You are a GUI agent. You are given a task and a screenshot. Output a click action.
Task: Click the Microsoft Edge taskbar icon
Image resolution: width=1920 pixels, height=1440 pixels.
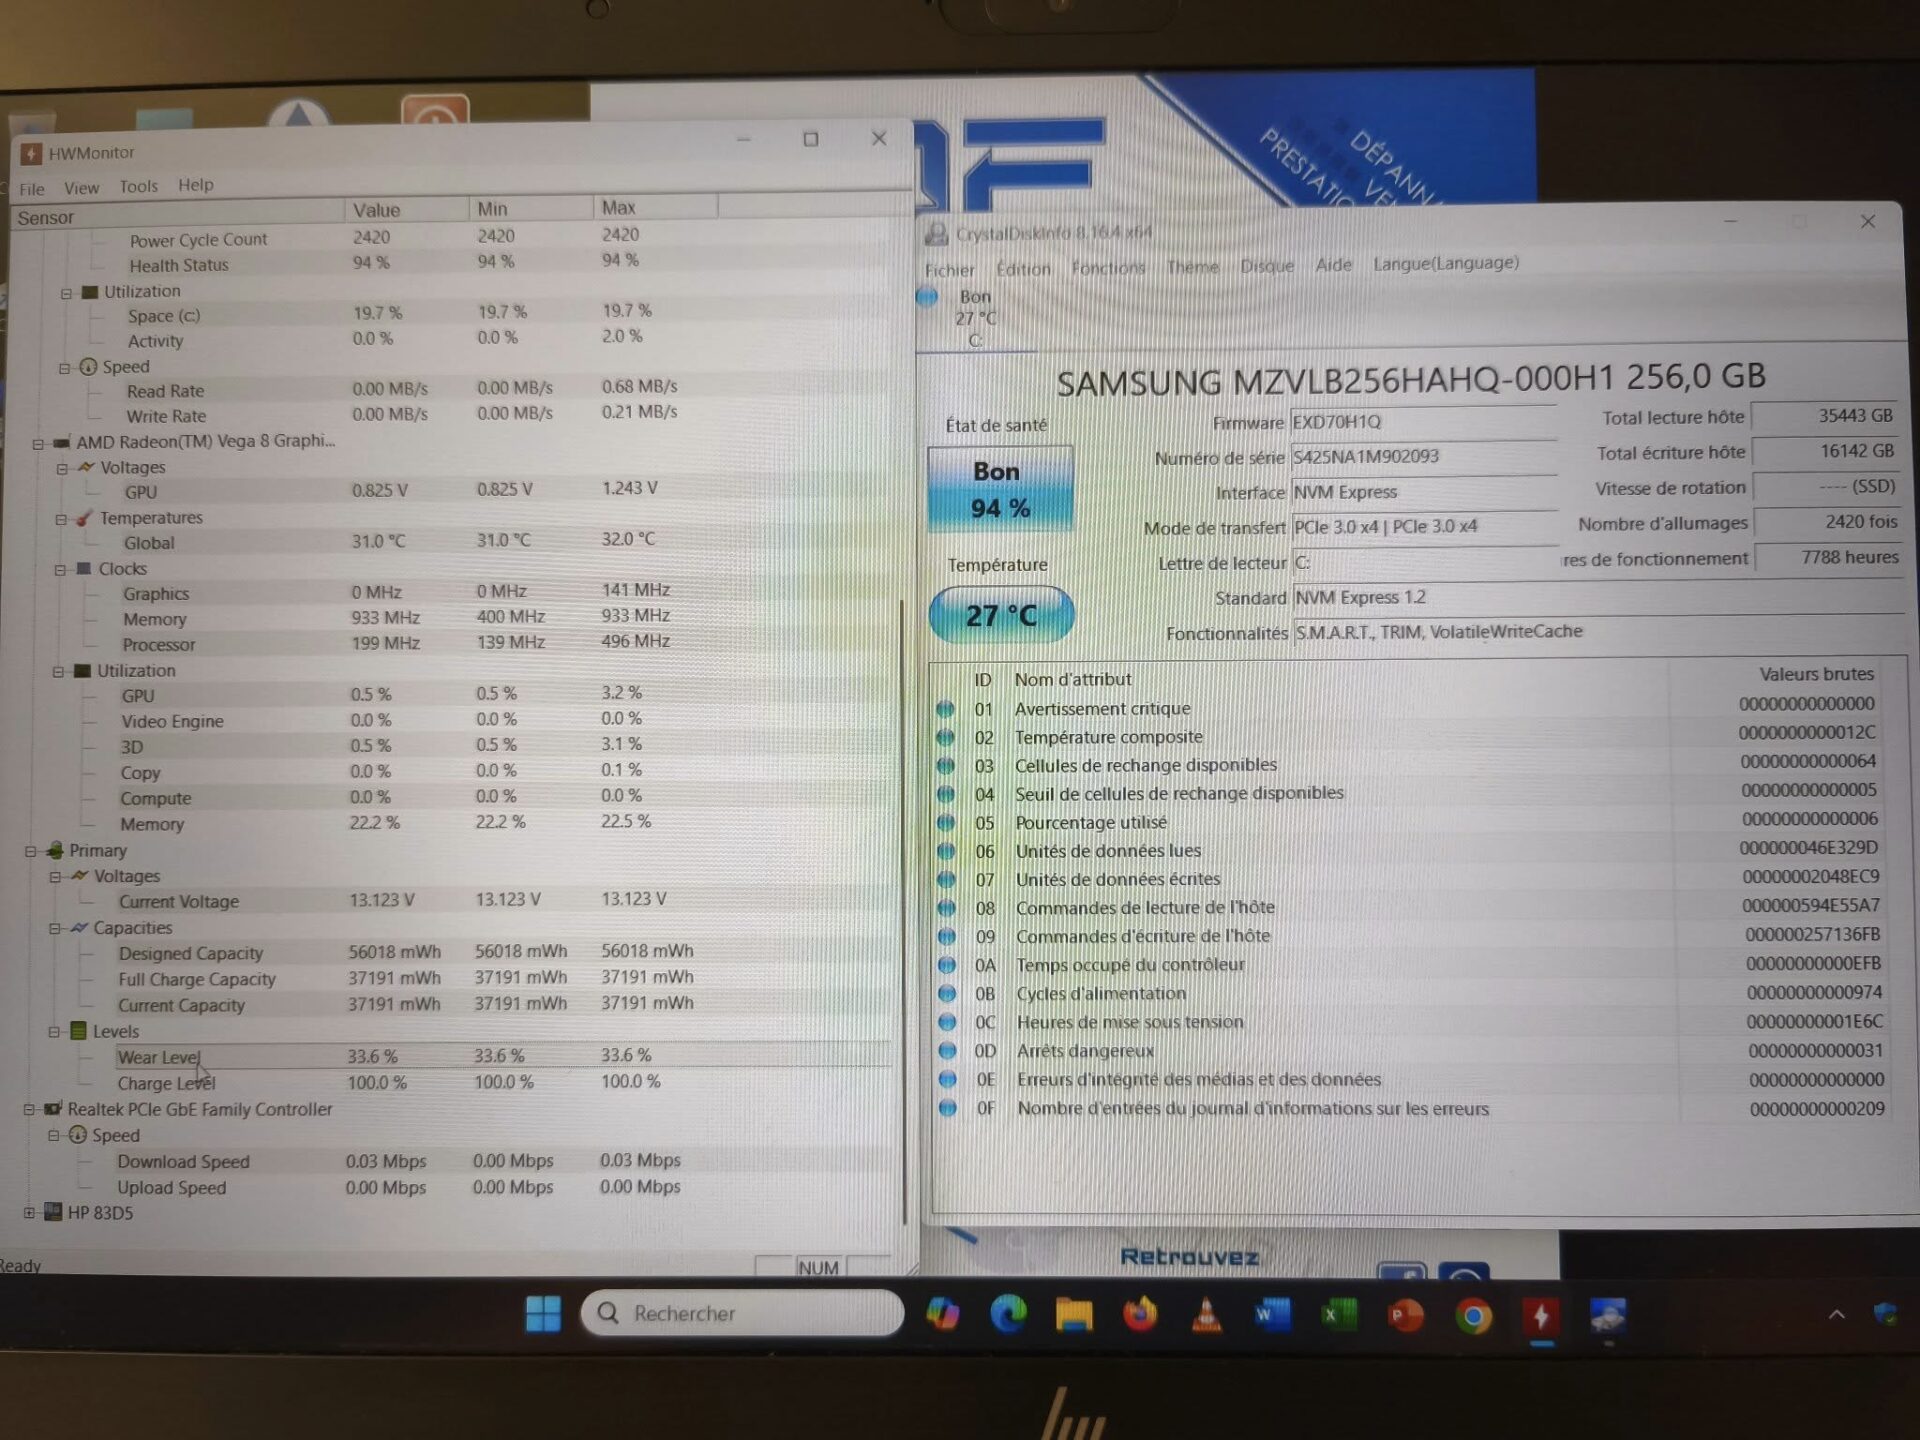tap(1008, 1314)
